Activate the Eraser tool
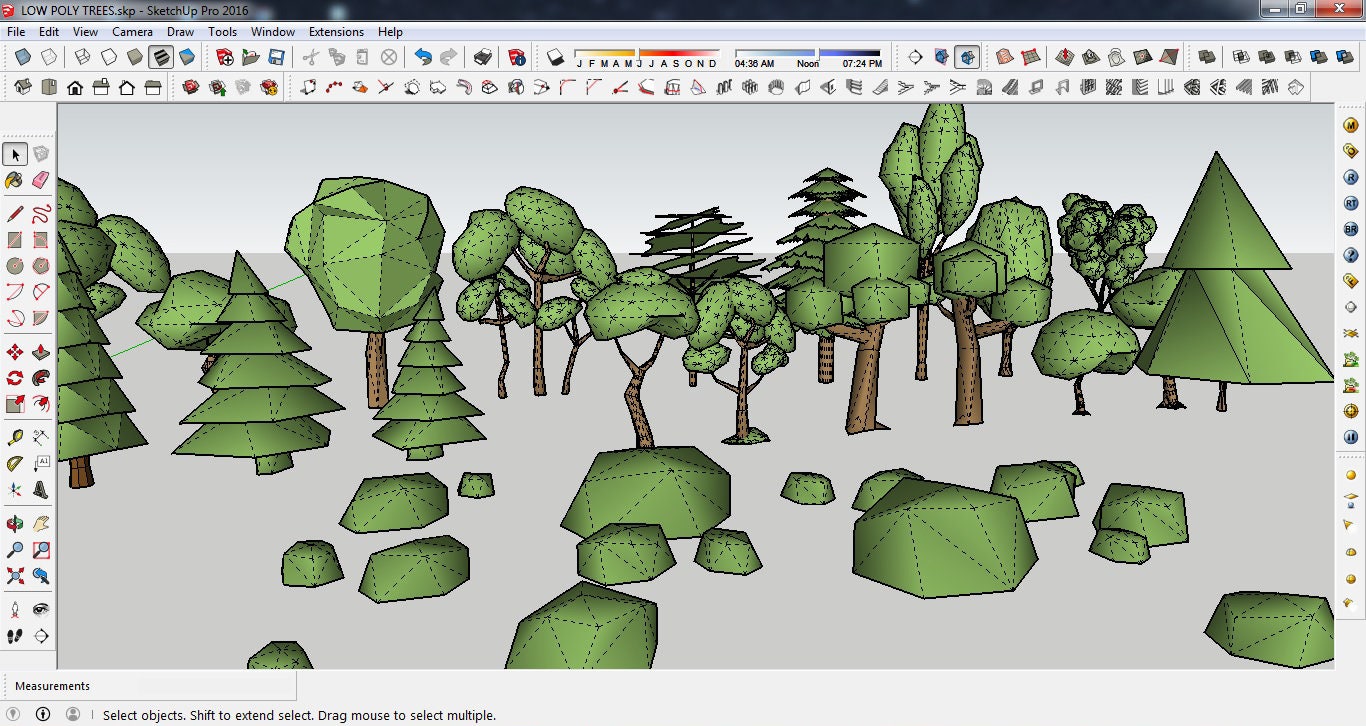The width and height of the screenshot is (1366, 726). (40, 180)
